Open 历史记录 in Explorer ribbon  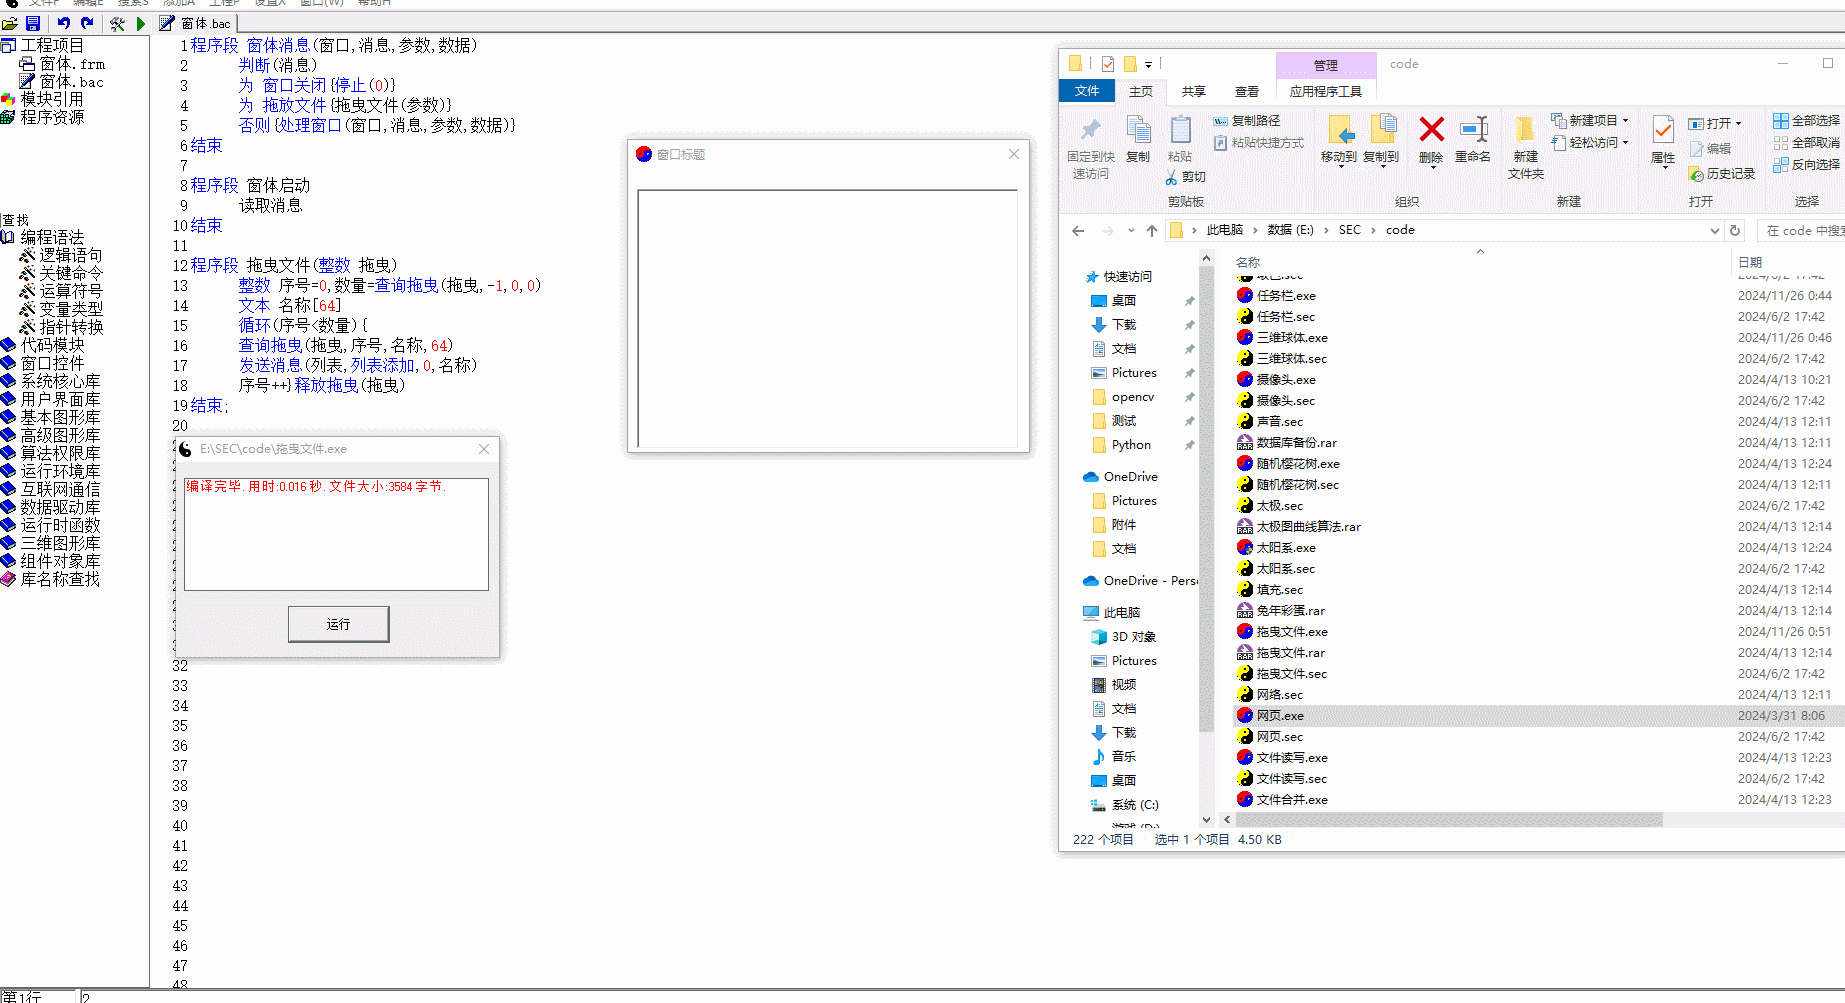1721,174
